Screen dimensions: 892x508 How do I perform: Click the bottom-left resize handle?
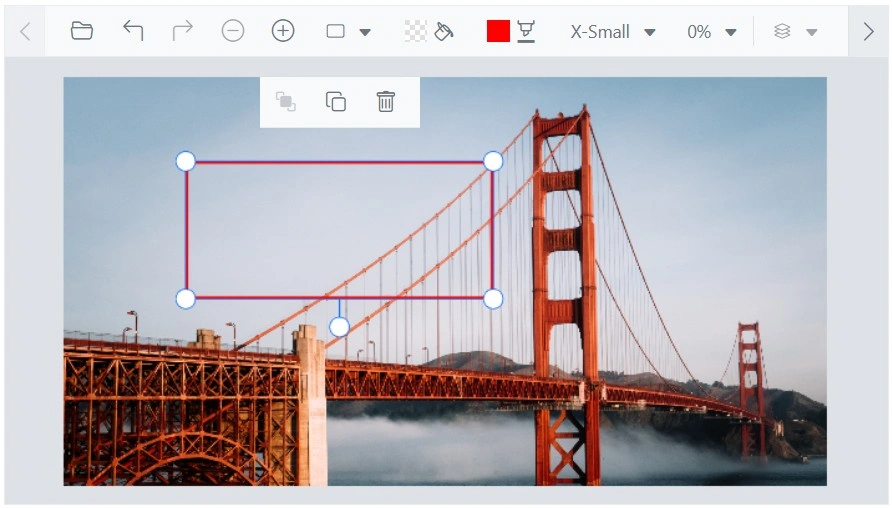[x=185, y=299]
